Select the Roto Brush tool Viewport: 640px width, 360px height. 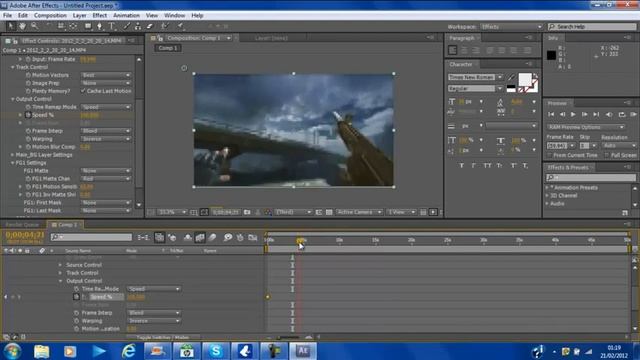164,26
